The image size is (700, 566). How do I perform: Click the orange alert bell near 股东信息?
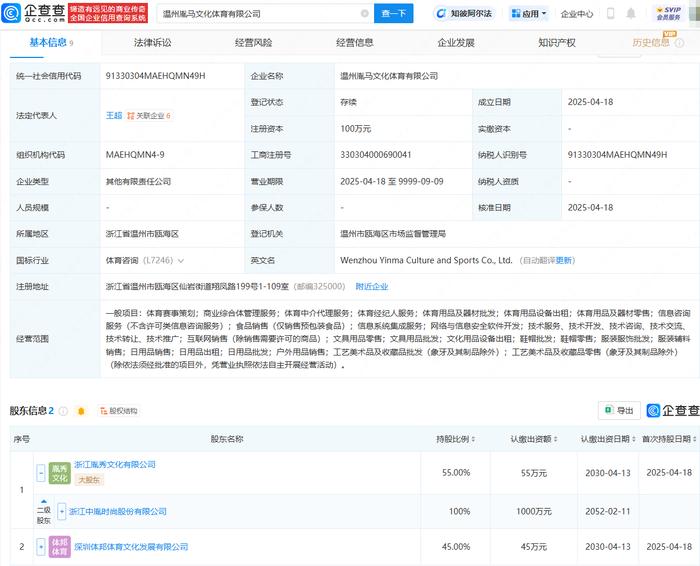coord(81,411)
